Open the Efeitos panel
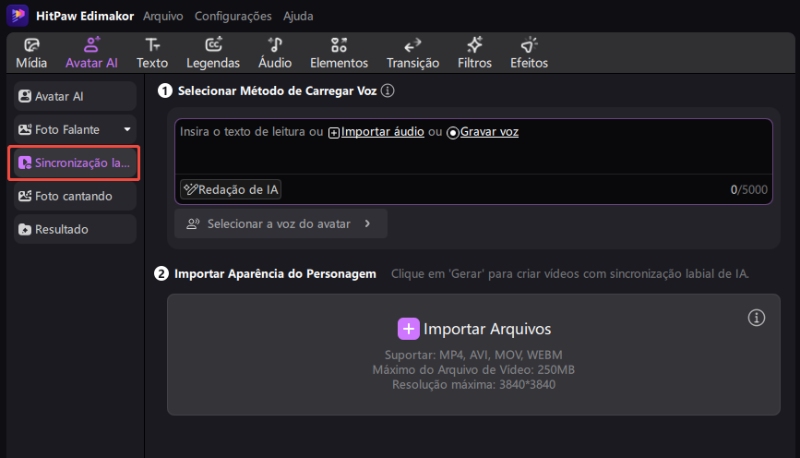800x458 pixels. pyautogui.click(x=529, y=53)
